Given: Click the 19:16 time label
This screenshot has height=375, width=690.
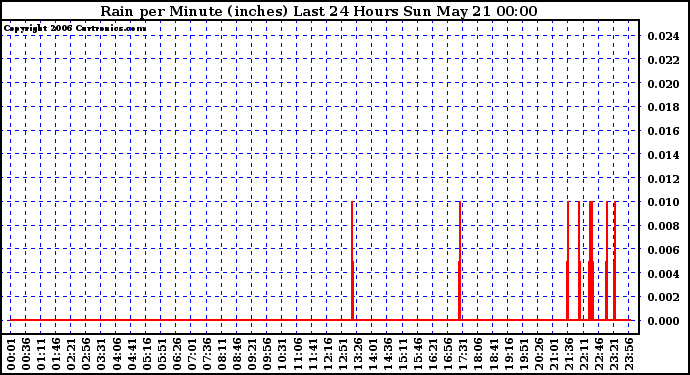Looking at the screenshot, I should pyautogui.click(x=508, y=354).
